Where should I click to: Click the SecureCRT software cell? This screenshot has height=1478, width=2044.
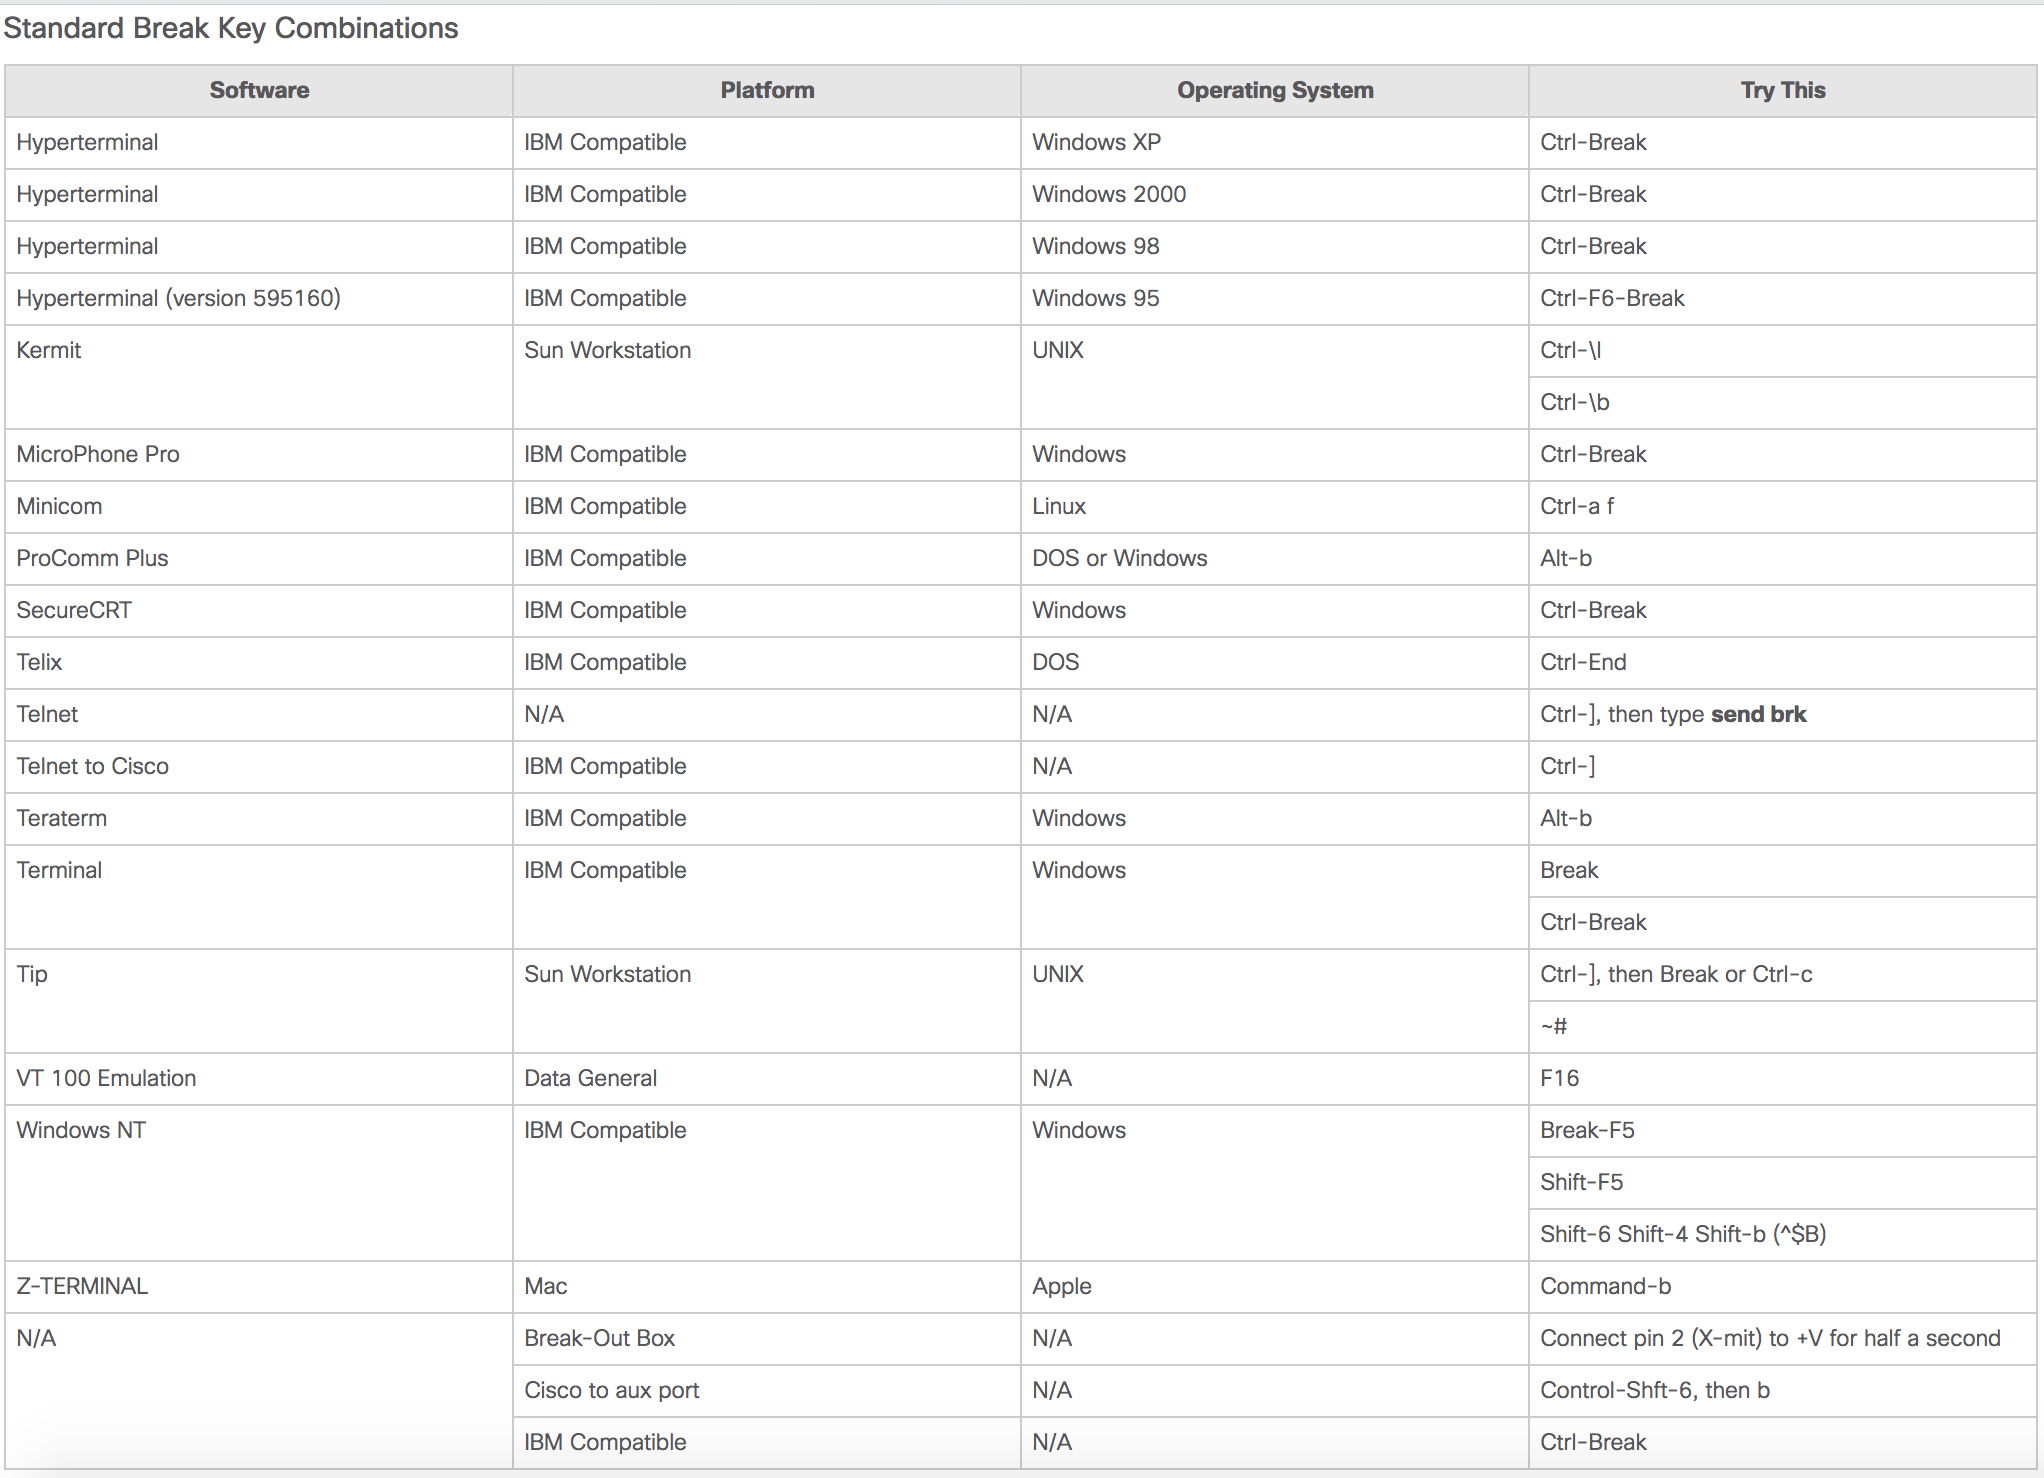(x=74, y=610)
